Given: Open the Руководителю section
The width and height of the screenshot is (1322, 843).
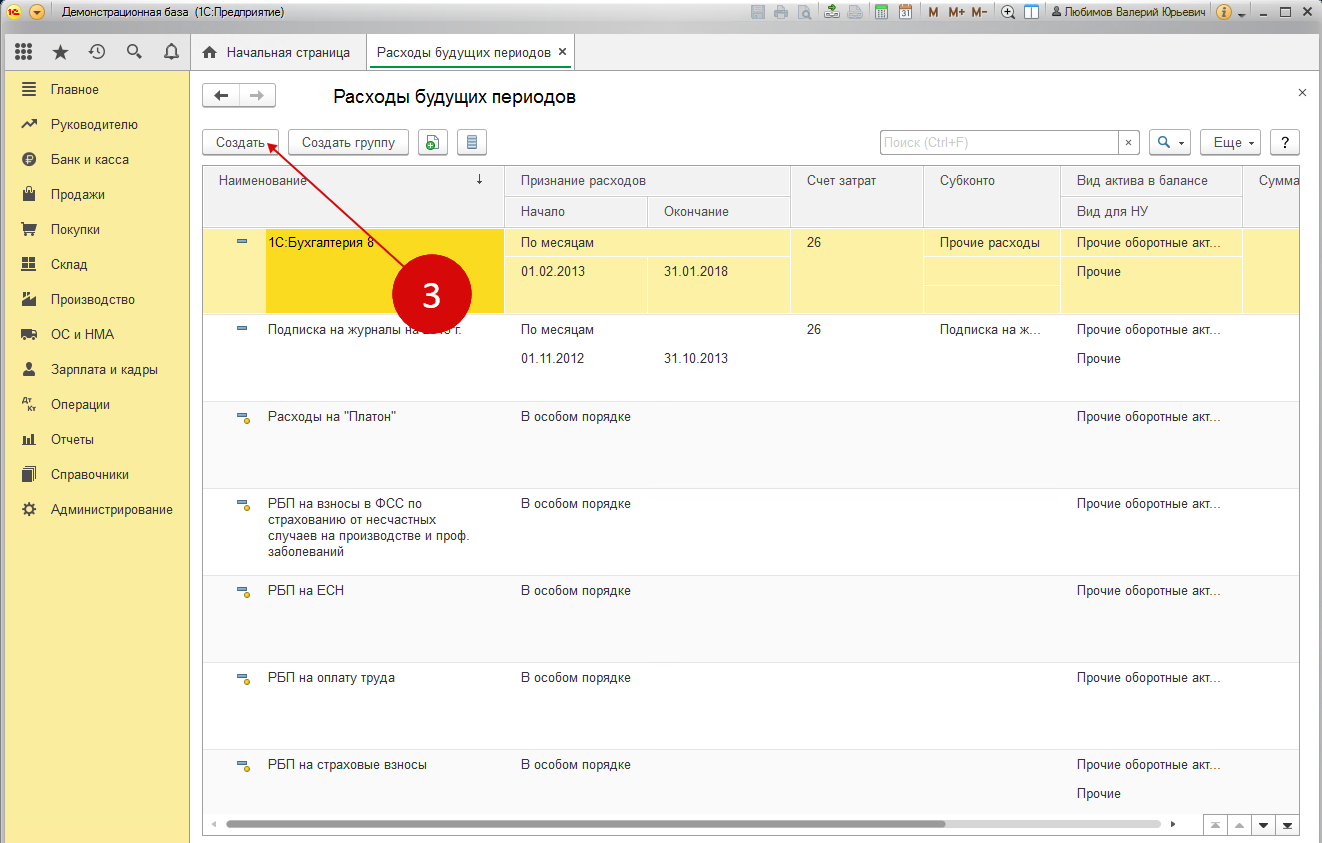Looking at the screenshot, I should (95, 124).
